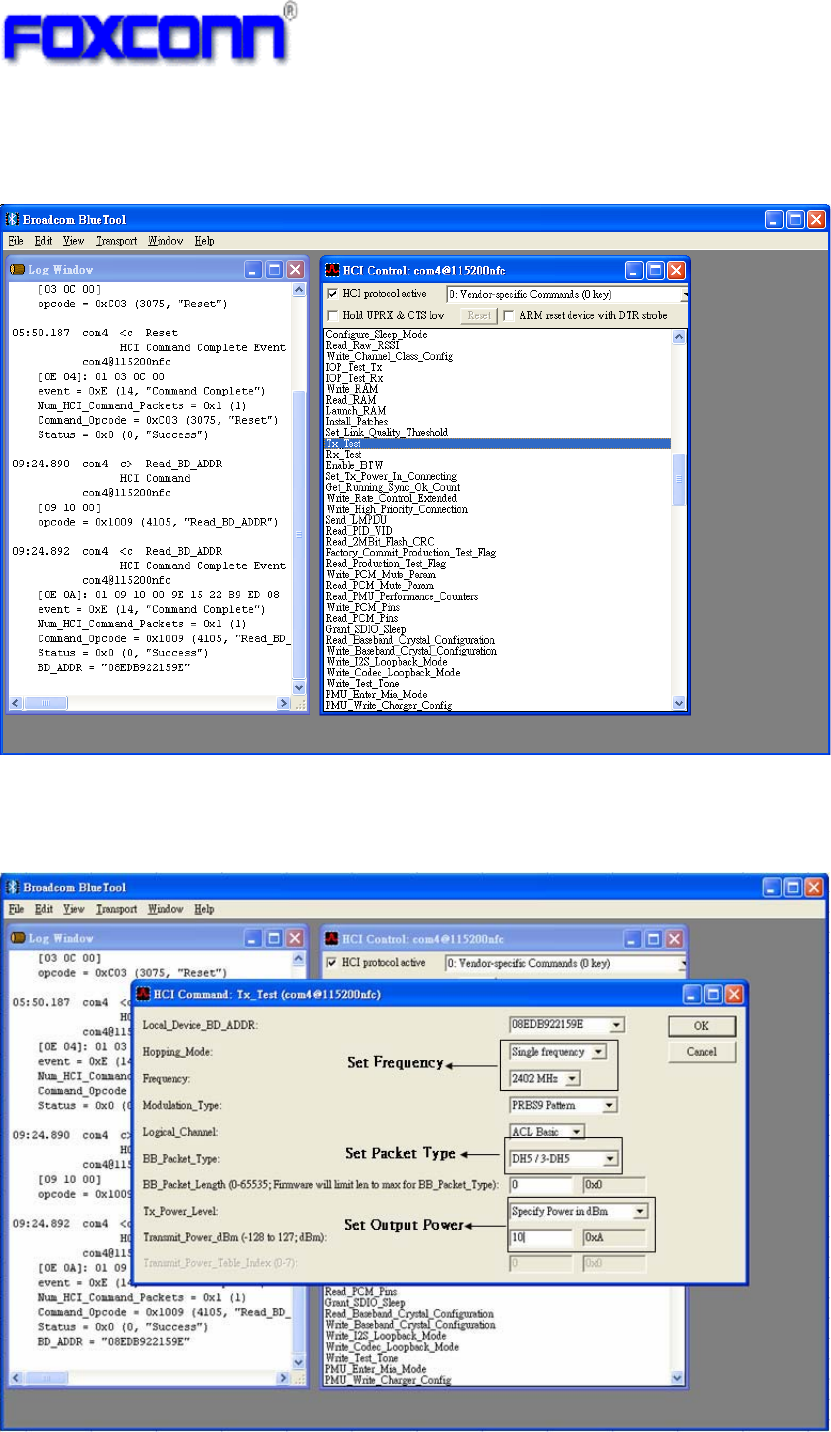Open Help menu in BlueTool window showing Tx_Test dialog
Screen dimensions: 831x1432
tap(205, 910)
